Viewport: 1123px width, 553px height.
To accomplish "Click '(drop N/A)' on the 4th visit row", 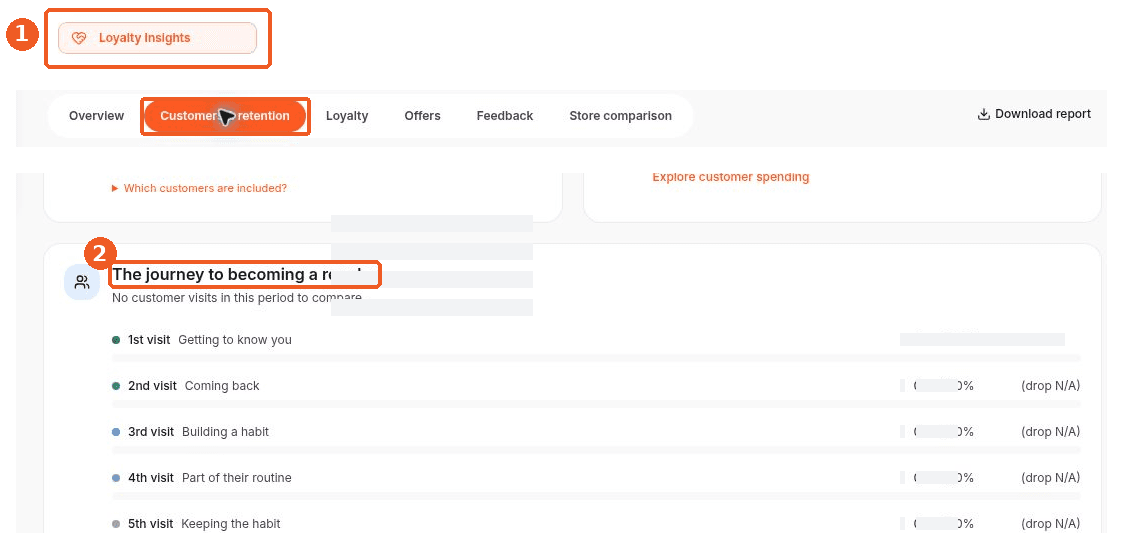I will [1050, 478].
